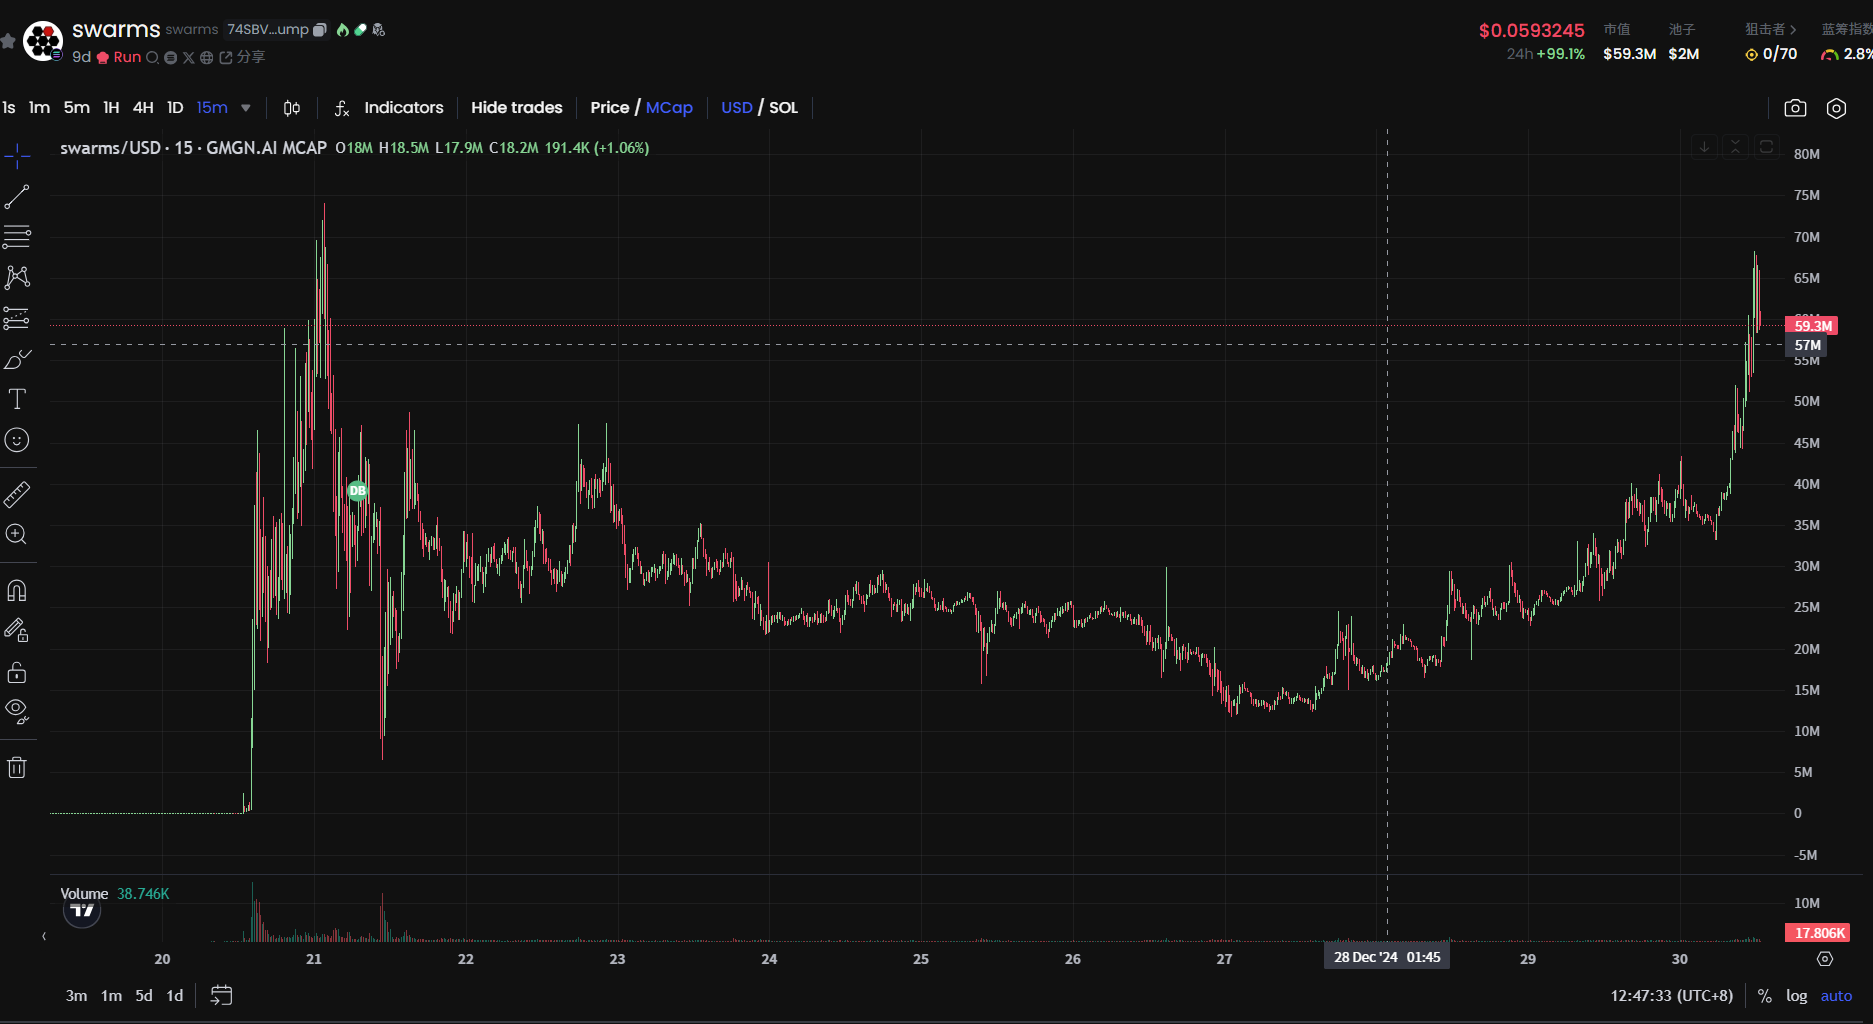Screen dimensions: 1873x1024
Task: Hide all drawings using eye icon
Action: click(17, 711)
